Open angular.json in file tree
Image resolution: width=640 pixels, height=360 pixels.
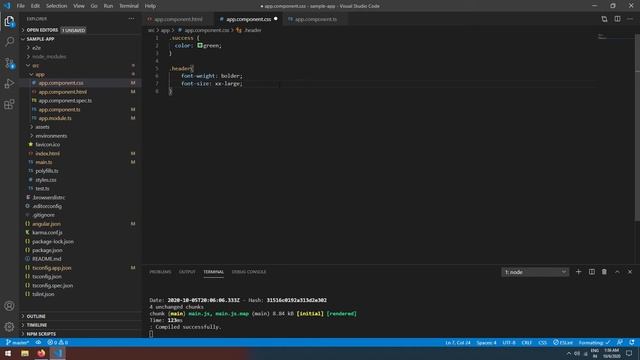80,224
